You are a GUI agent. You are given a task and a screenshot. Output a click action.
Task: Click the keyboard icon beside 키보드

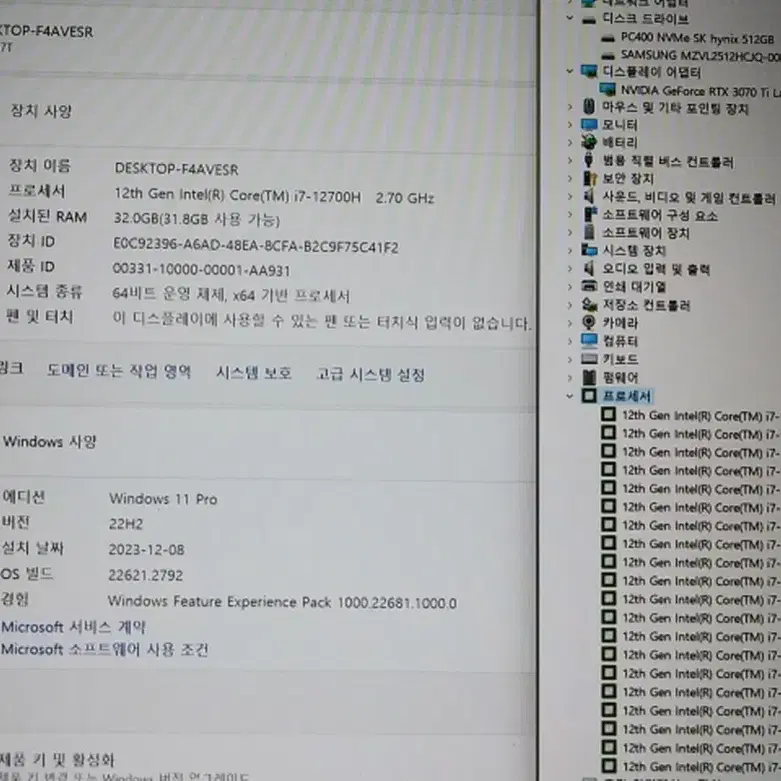(589, 359)
